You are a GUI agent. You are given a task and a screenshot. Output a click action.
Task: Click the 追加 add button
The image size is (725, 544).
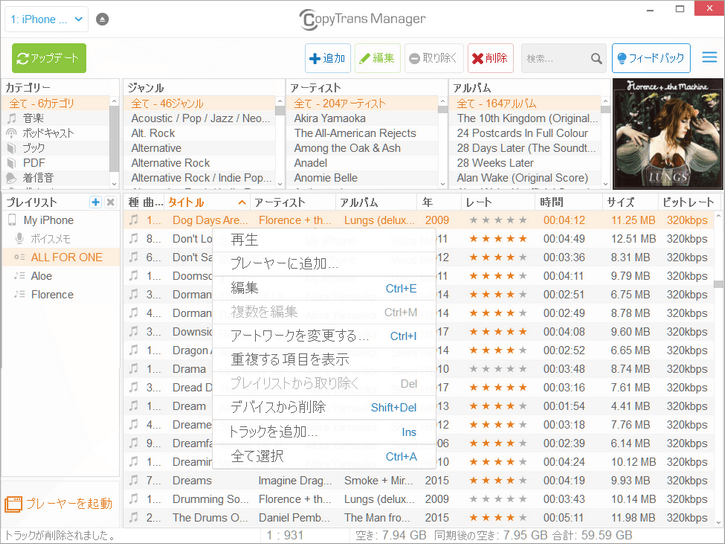click(327, 58)
